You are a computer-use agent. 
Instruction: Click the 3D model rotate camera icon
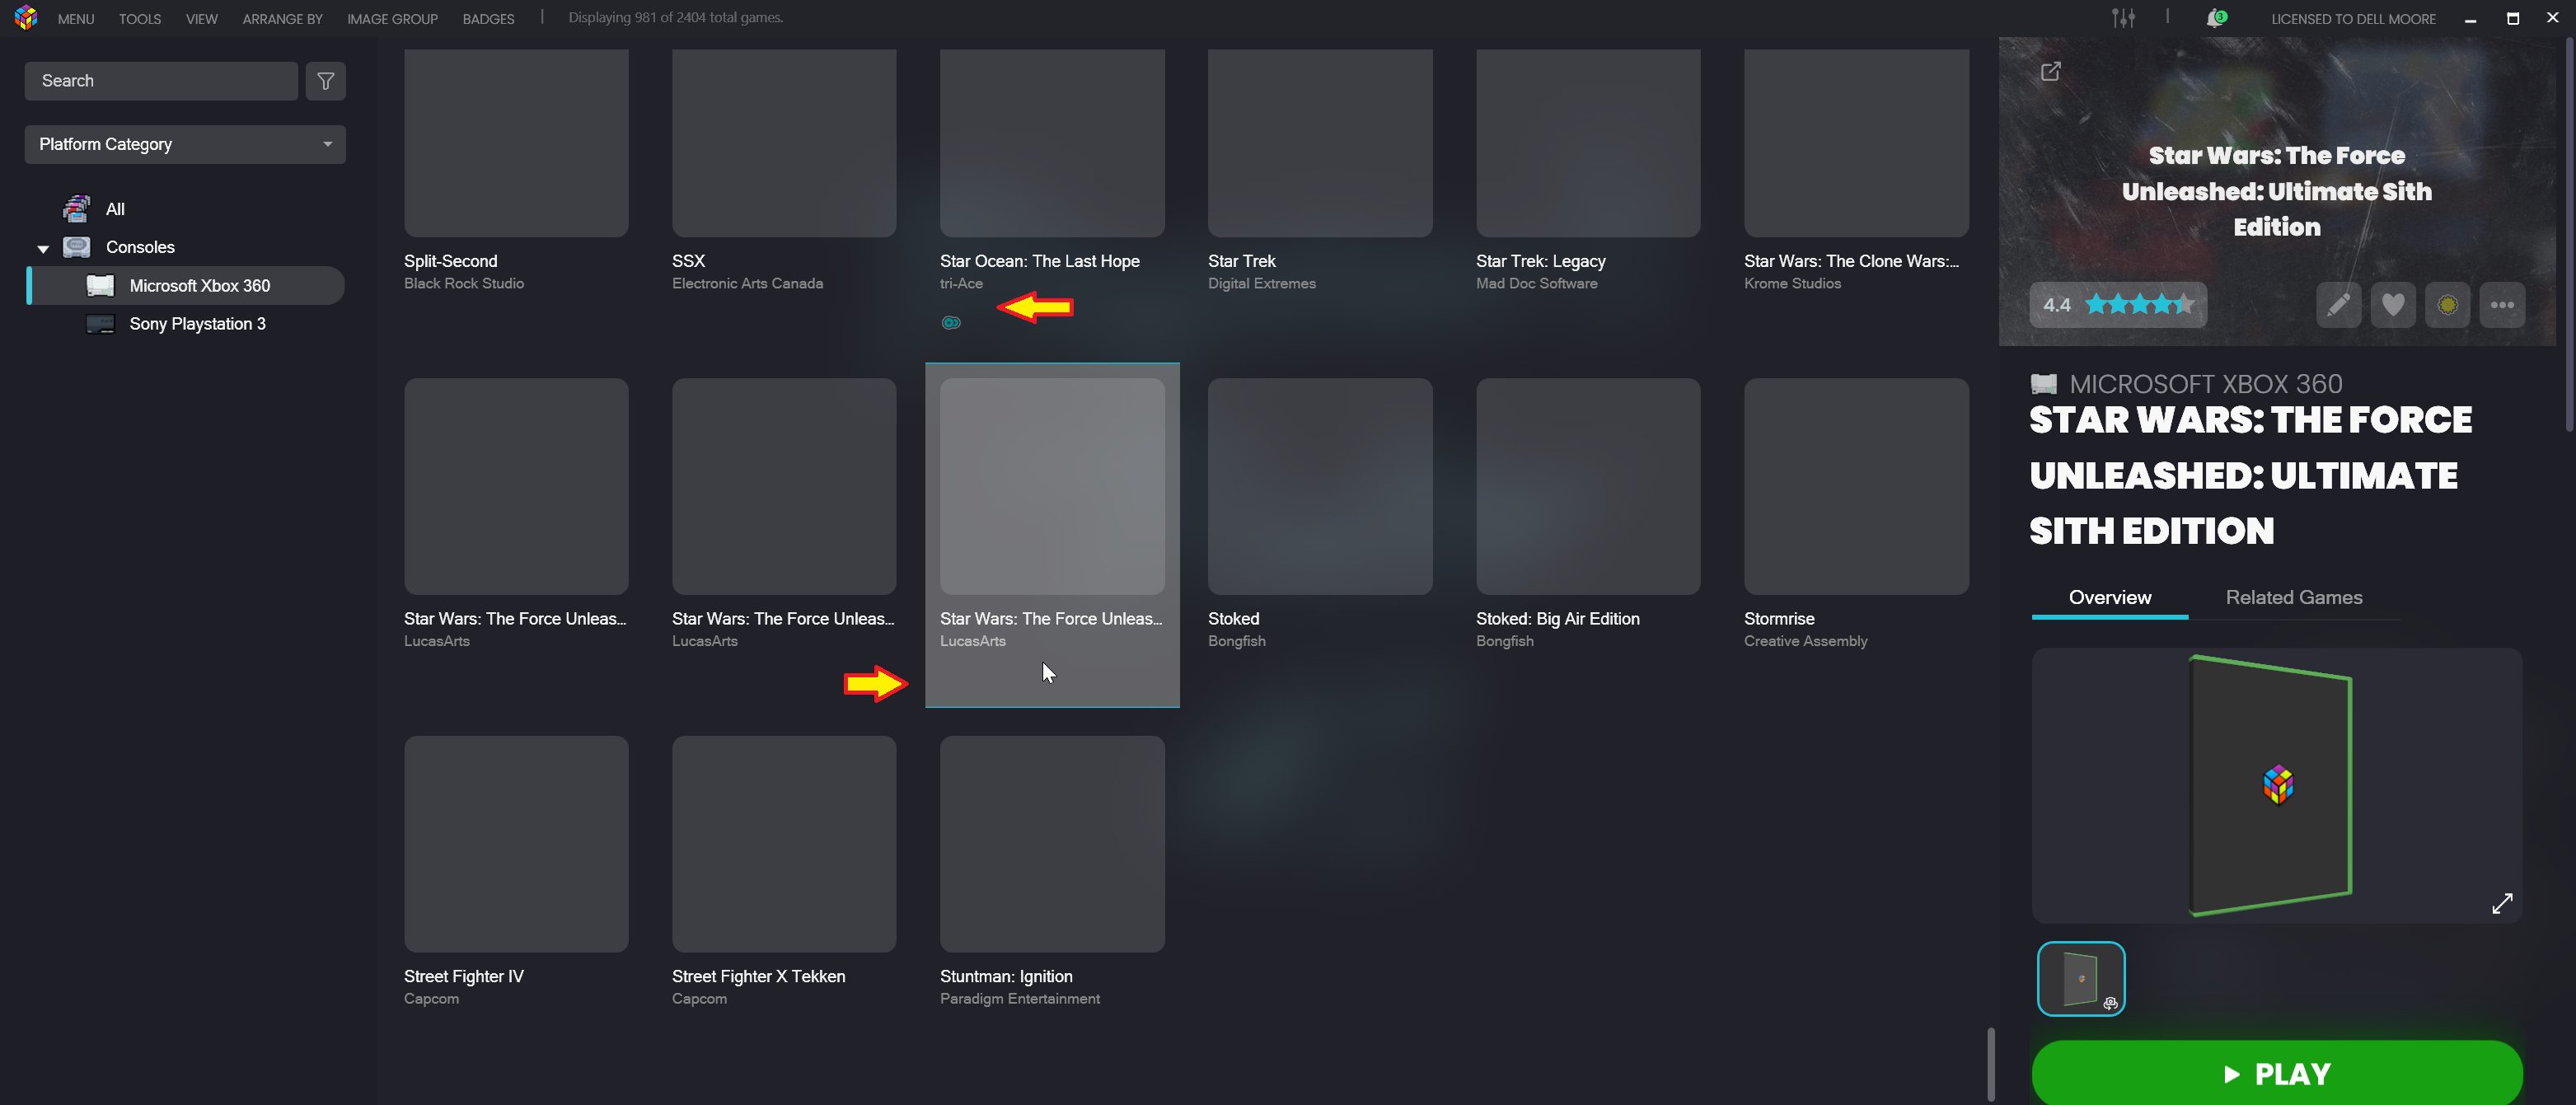[x=2110, y=1003]
